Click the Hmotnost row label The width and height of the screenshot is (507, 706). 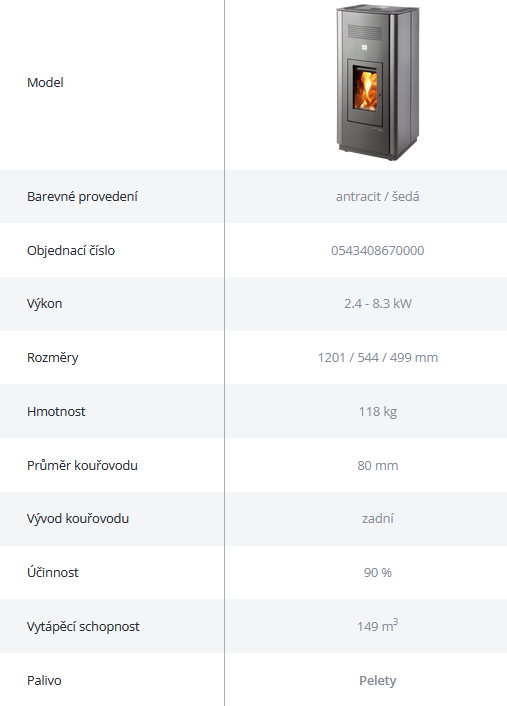(56, 412)
